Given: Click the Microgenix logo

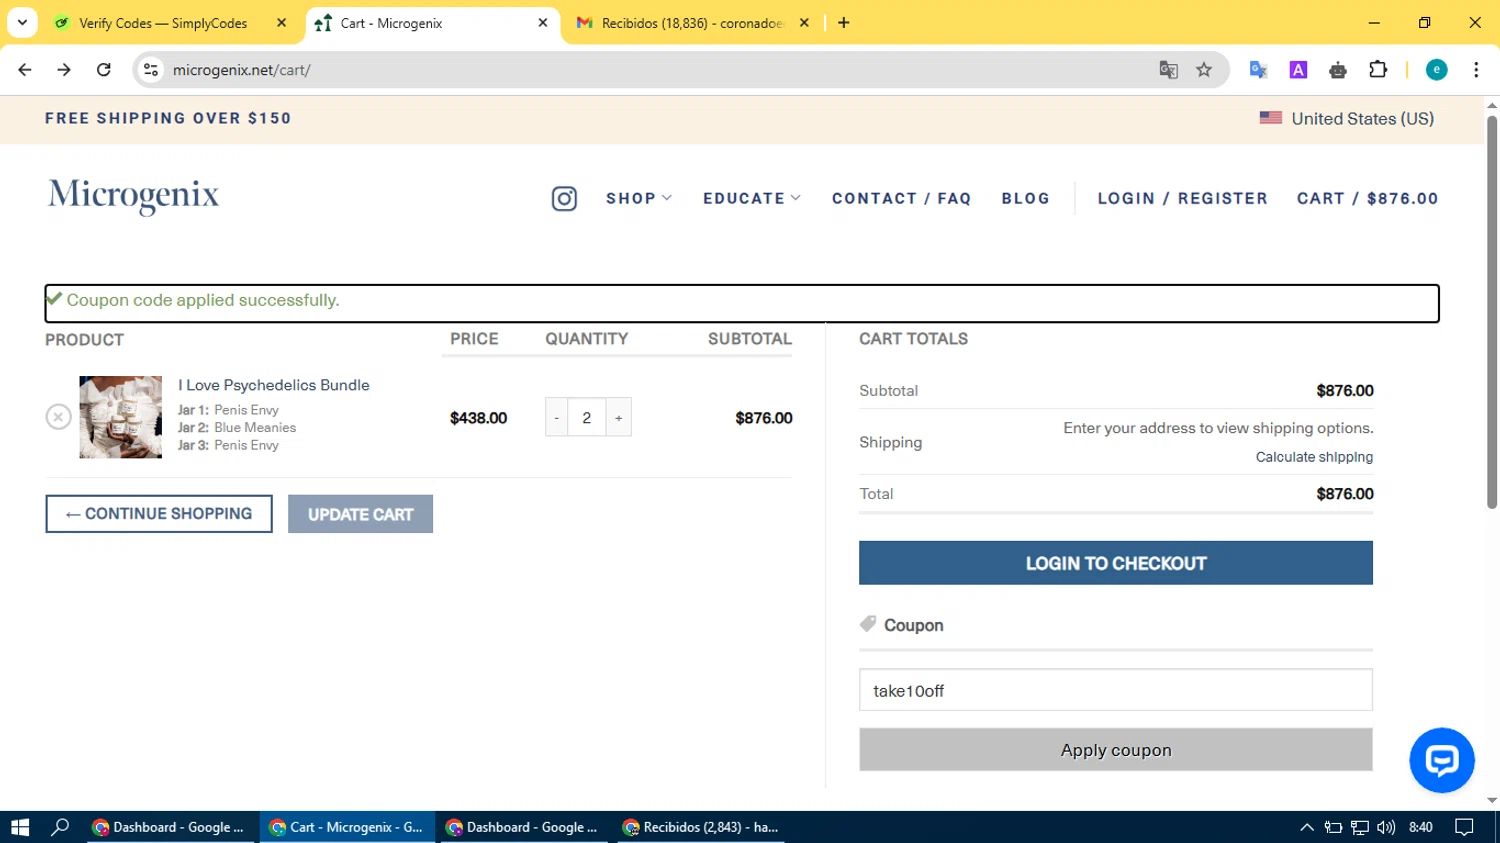Looking at the screenshot, I should tap(133, 196).
